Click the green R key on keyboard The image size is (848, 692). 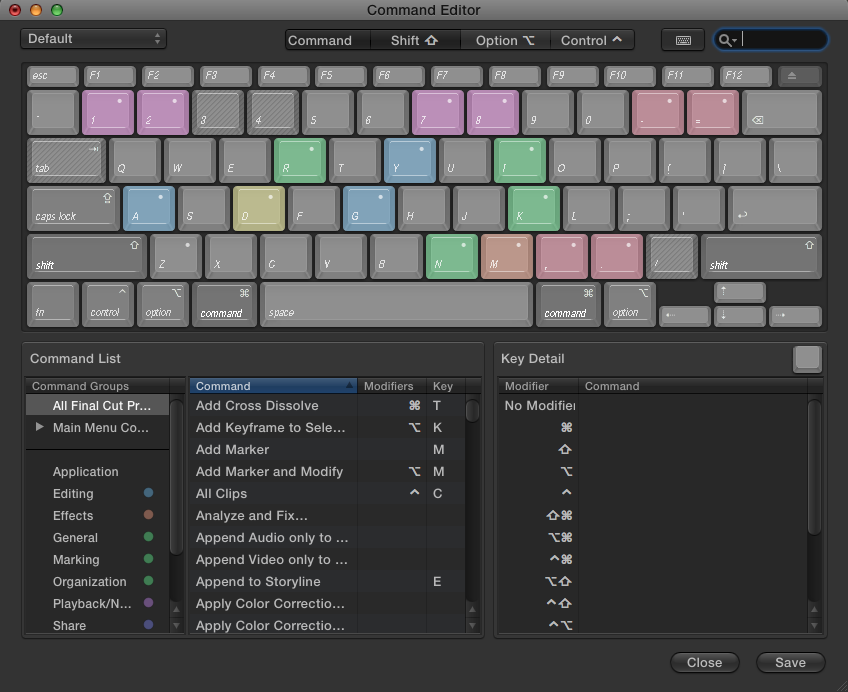coord(299,160)
